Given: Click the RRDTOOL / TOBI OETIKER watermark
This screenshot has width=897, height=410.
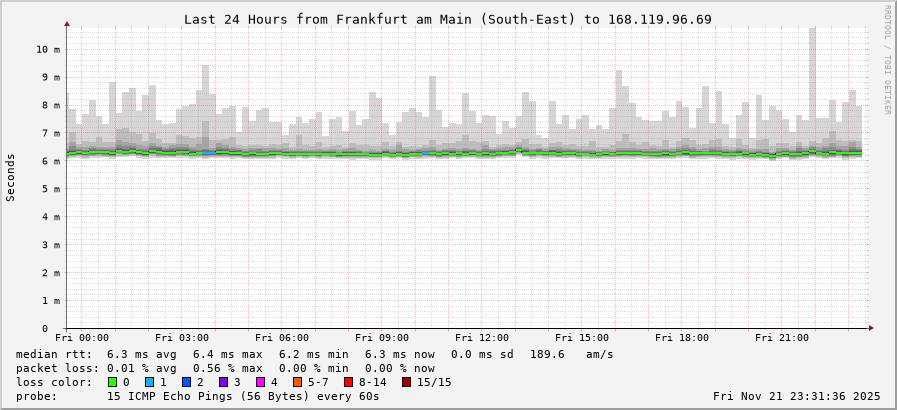Looking at the screenshot, I should tap(886, 60).
